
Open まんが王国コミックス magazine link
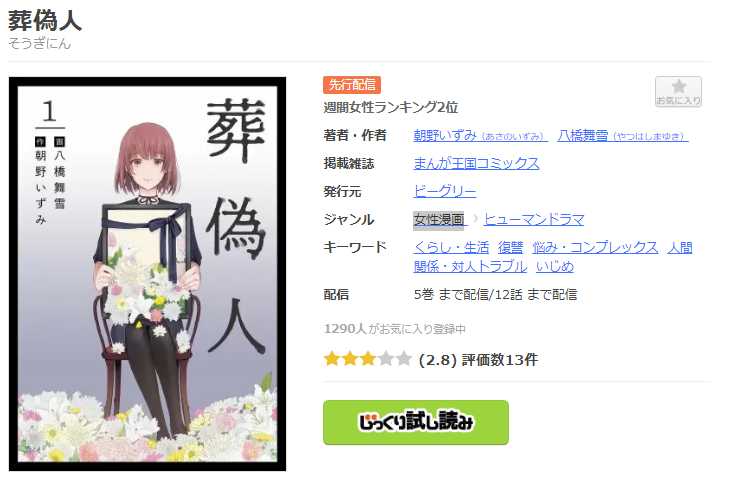click(x=476, y=163)
